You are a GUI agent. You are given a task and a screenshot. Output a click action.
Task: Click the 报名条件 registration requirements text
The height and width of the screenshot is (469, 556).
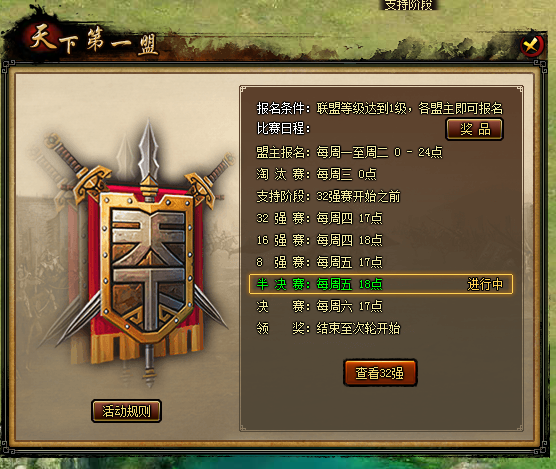380,108
